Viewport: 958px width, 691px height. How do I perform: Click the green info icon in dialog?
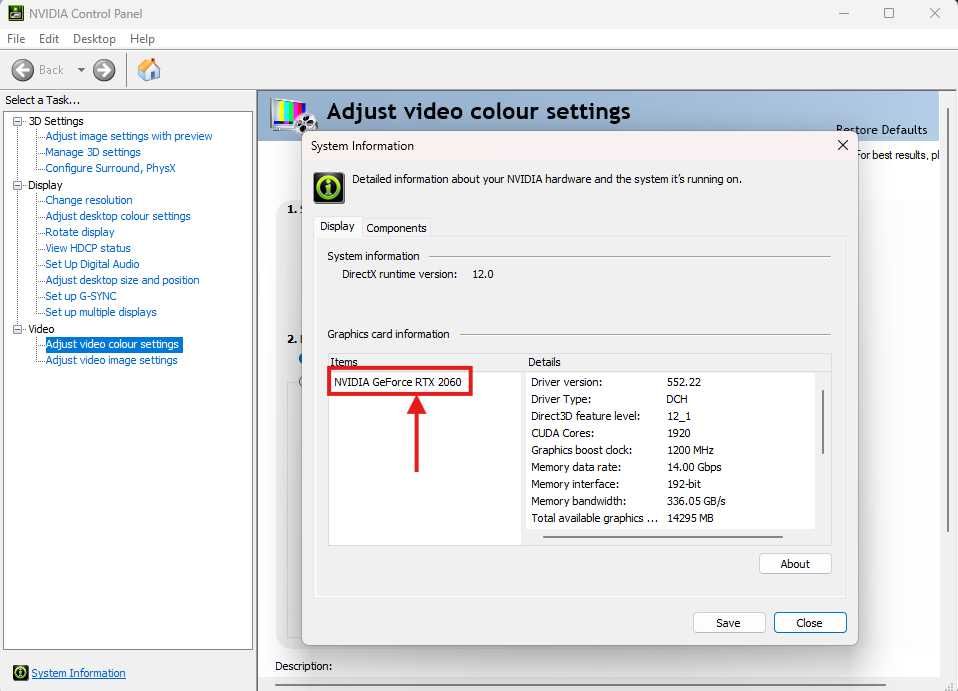329,187
